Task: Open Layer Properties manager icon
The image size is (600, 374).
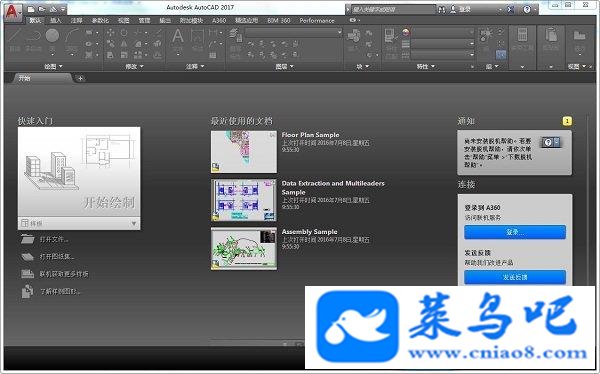Action: pyautogui.click(x=236, y=36)
